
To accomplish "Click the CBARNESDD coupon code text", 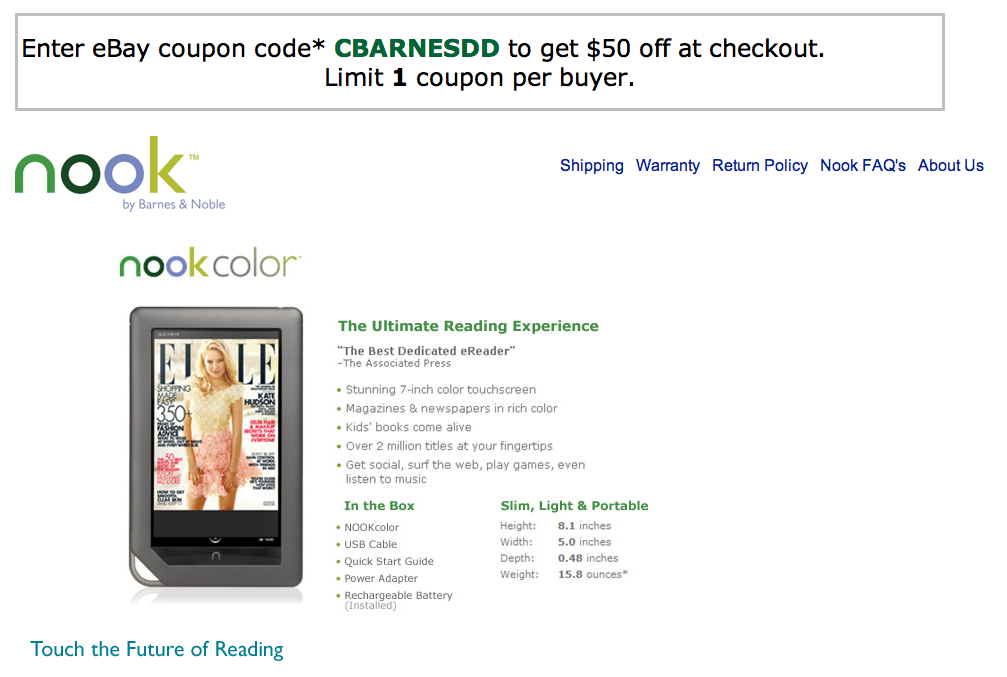I will (417, 48).
